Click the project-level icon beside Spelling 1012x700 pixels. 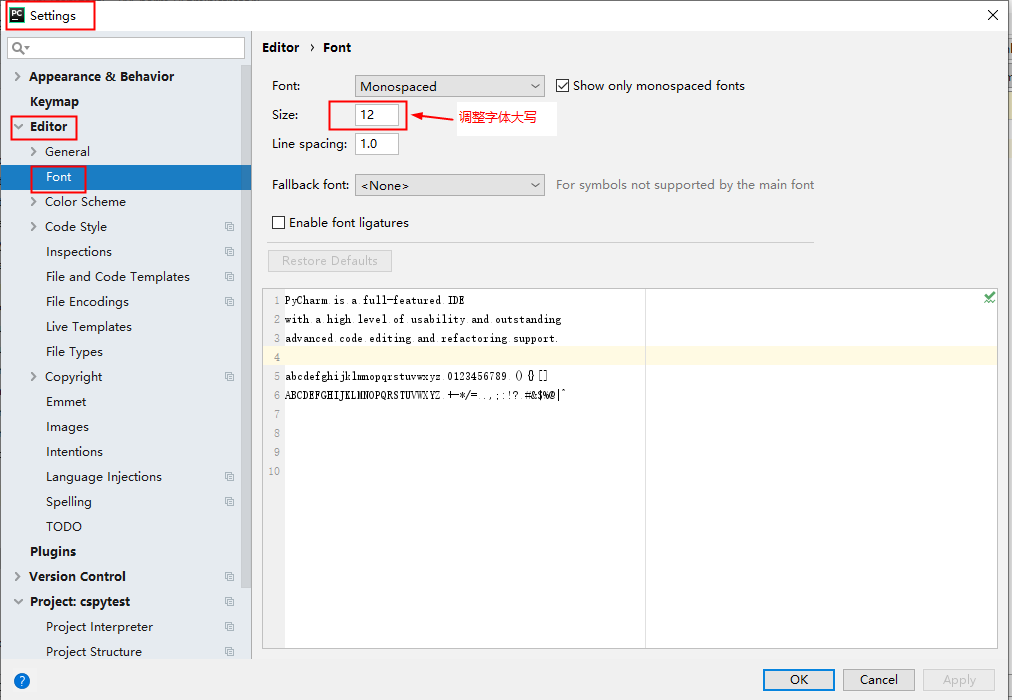(x=229, y=501)
